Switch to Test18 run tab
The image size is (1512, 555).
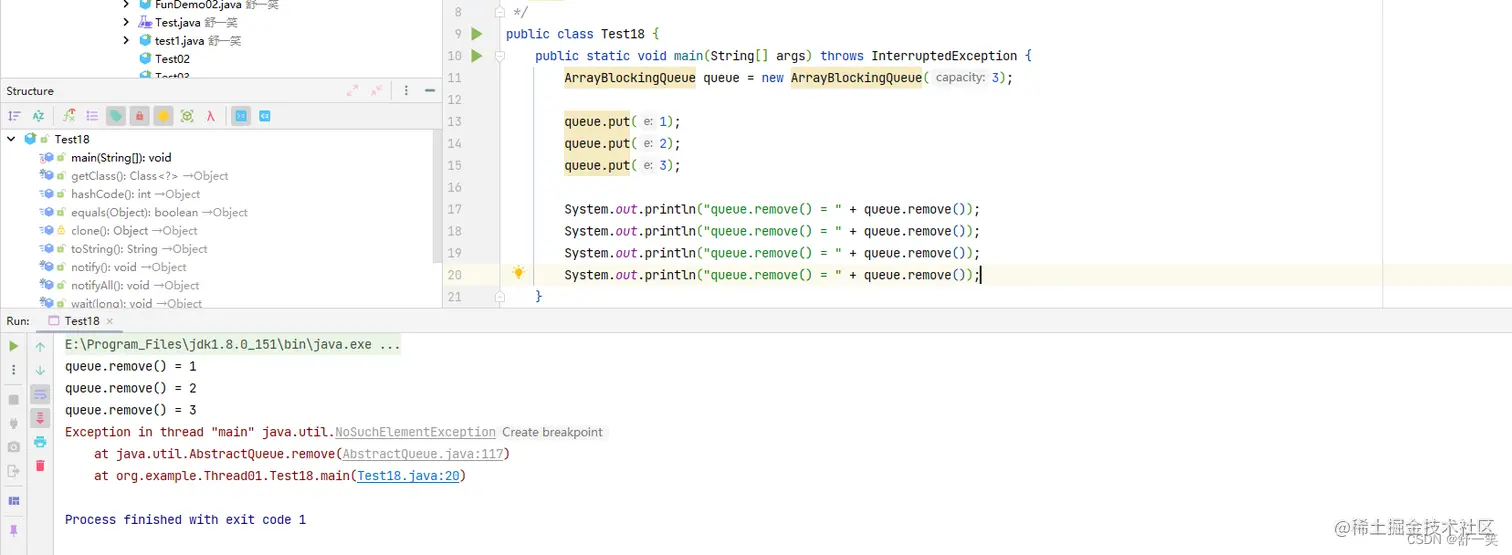tap(82, 321)
